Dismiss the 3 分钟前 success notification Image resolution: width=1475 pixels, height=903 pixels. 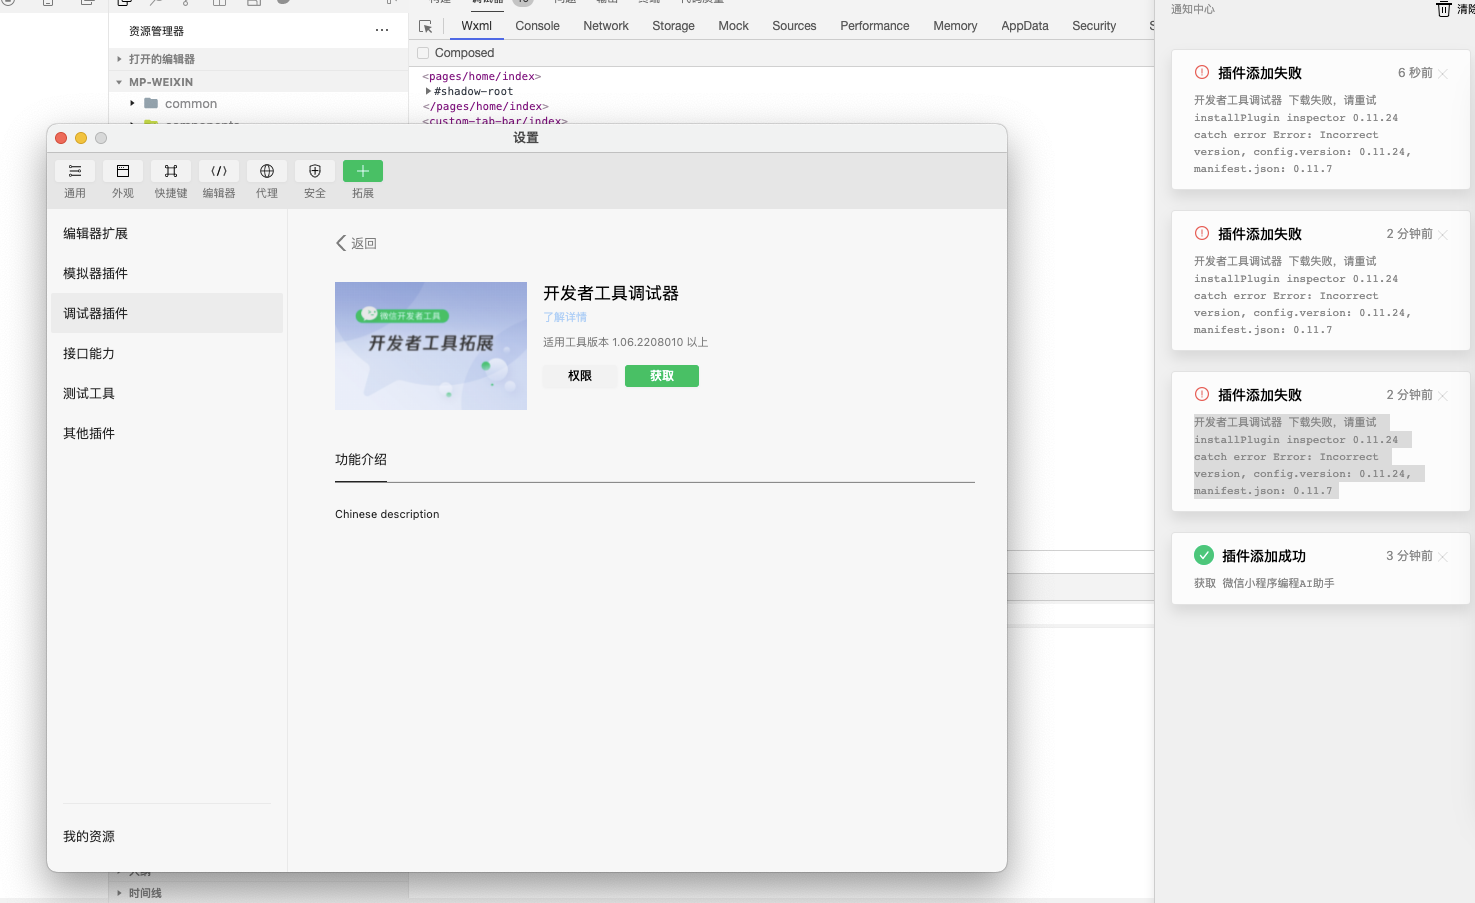1443,557
